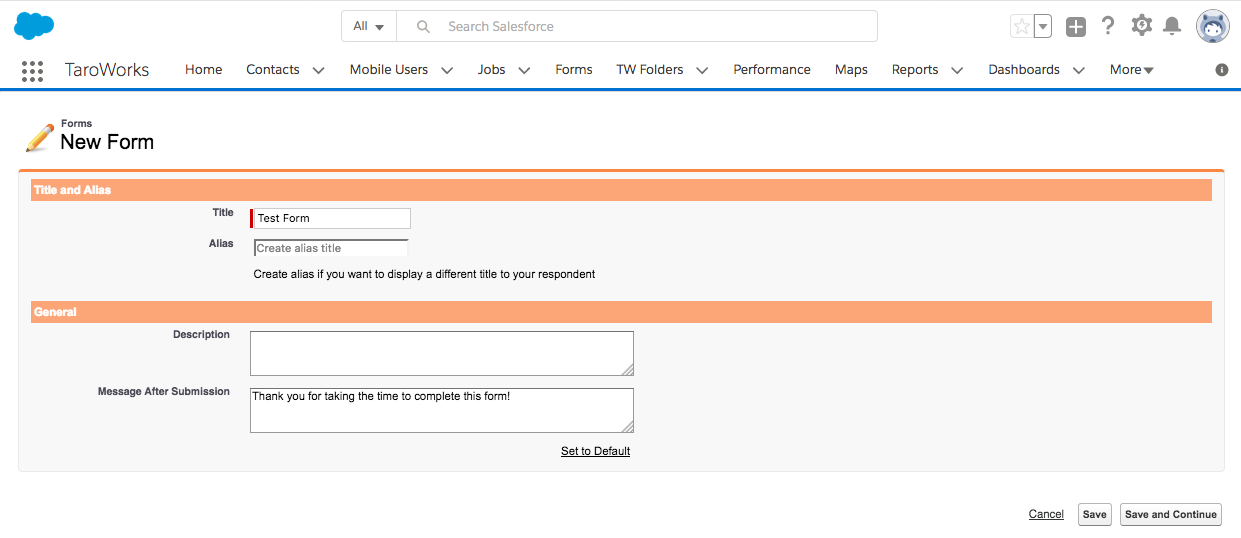Open the Dashboards tab

tap(1024, 70)
